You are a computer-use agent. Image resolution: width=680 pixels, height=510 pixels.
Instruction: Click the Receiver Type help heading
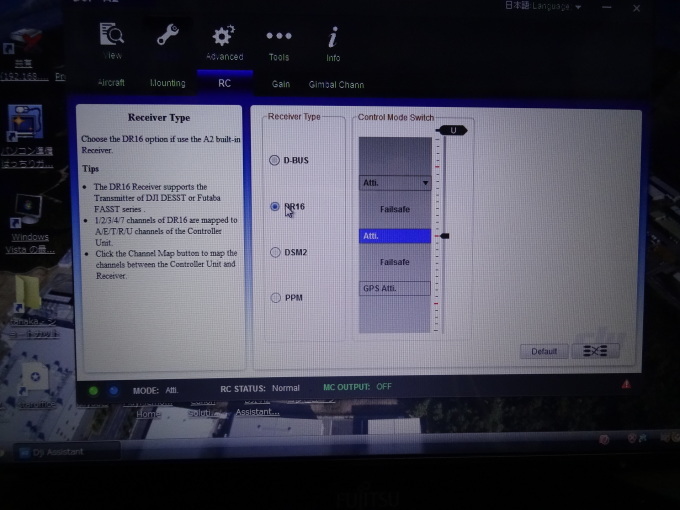tap(159, 118)
